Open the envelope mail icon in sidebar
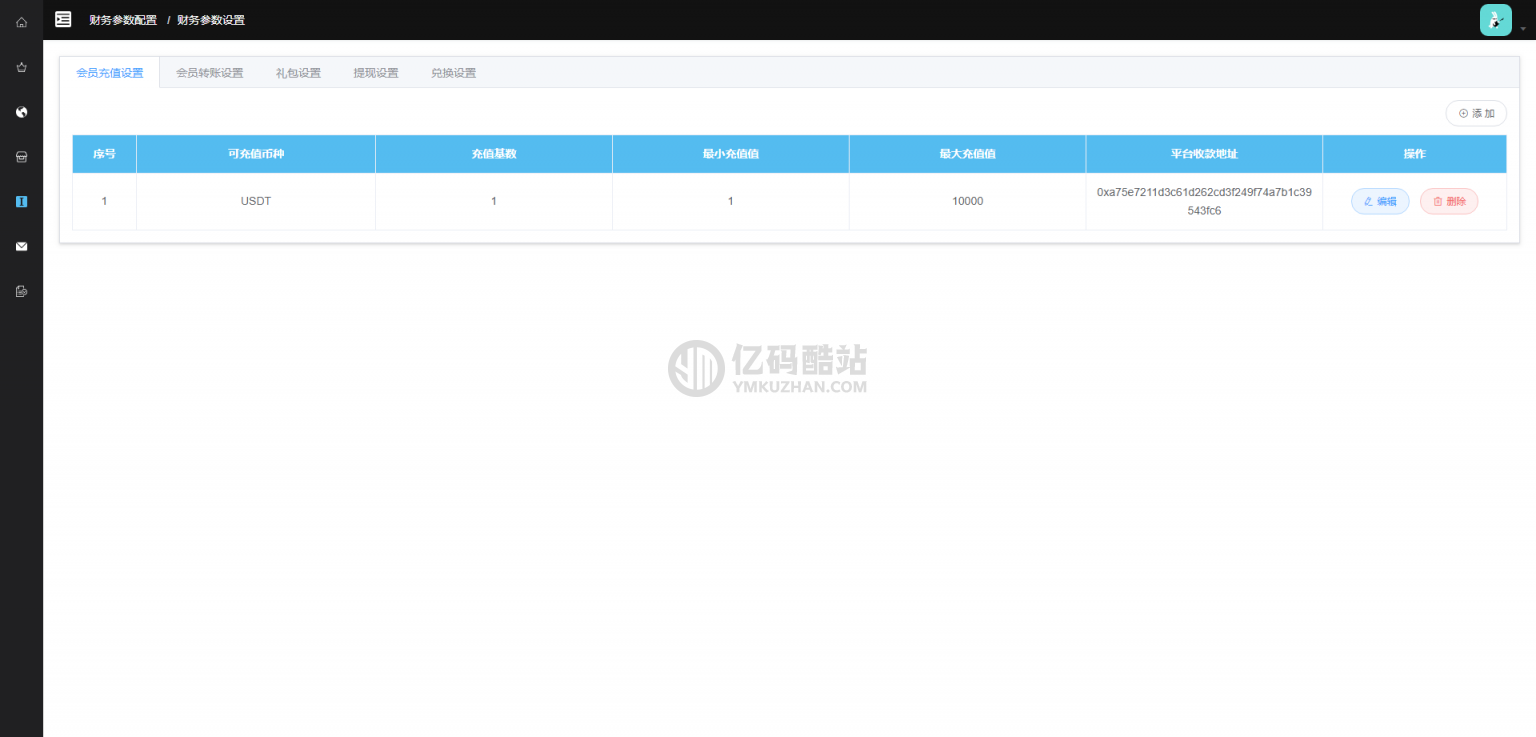The height and width of the screenshot is (737, 1536). [21, 246]
